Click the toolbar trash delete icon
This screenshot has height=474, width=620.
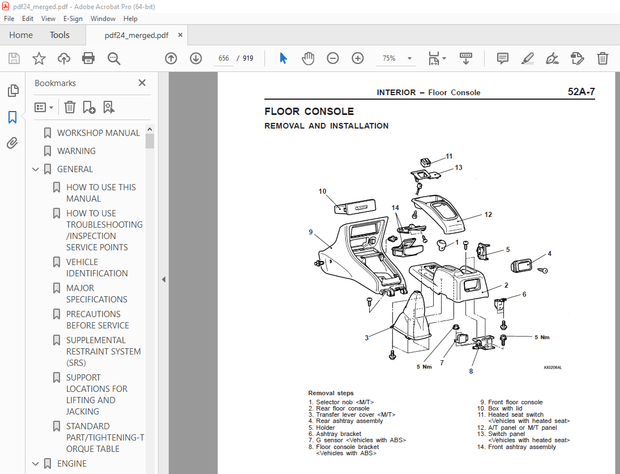point(602,59)
